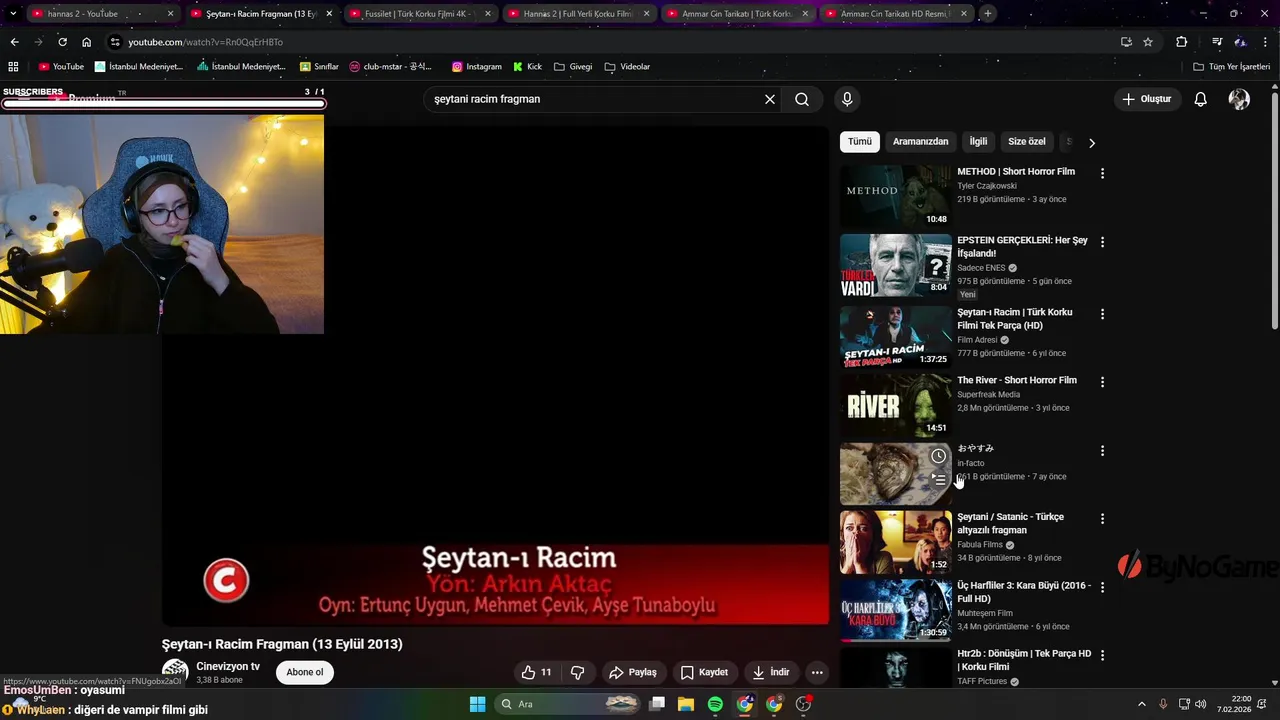Switch to the Ammar Cin Tarikatı HD Resmi tab
The width and height of the screenshot is (1280, 720).
coord(895,14)
